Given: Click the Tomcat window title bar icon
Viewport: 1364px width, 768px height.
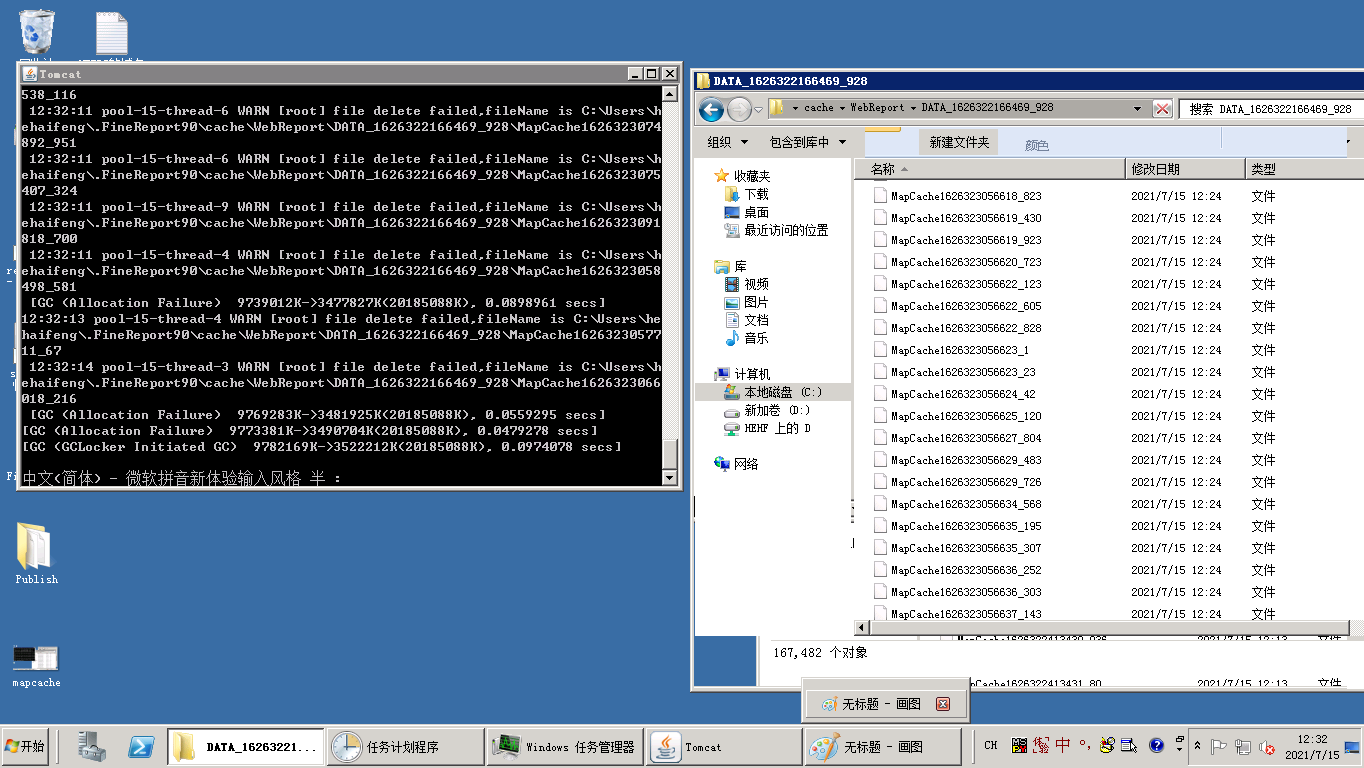Looking at the screenshot, I should tap(30, 74).
